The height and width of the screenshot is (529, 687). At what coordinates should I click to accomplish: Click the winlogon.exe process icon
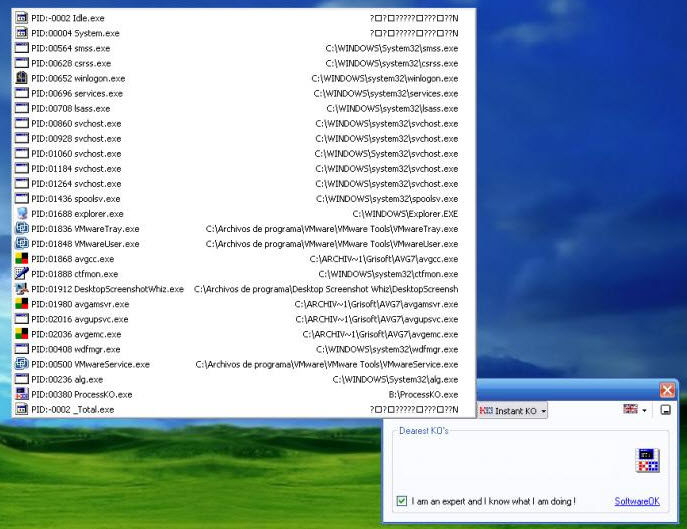(x=21, y=78)
